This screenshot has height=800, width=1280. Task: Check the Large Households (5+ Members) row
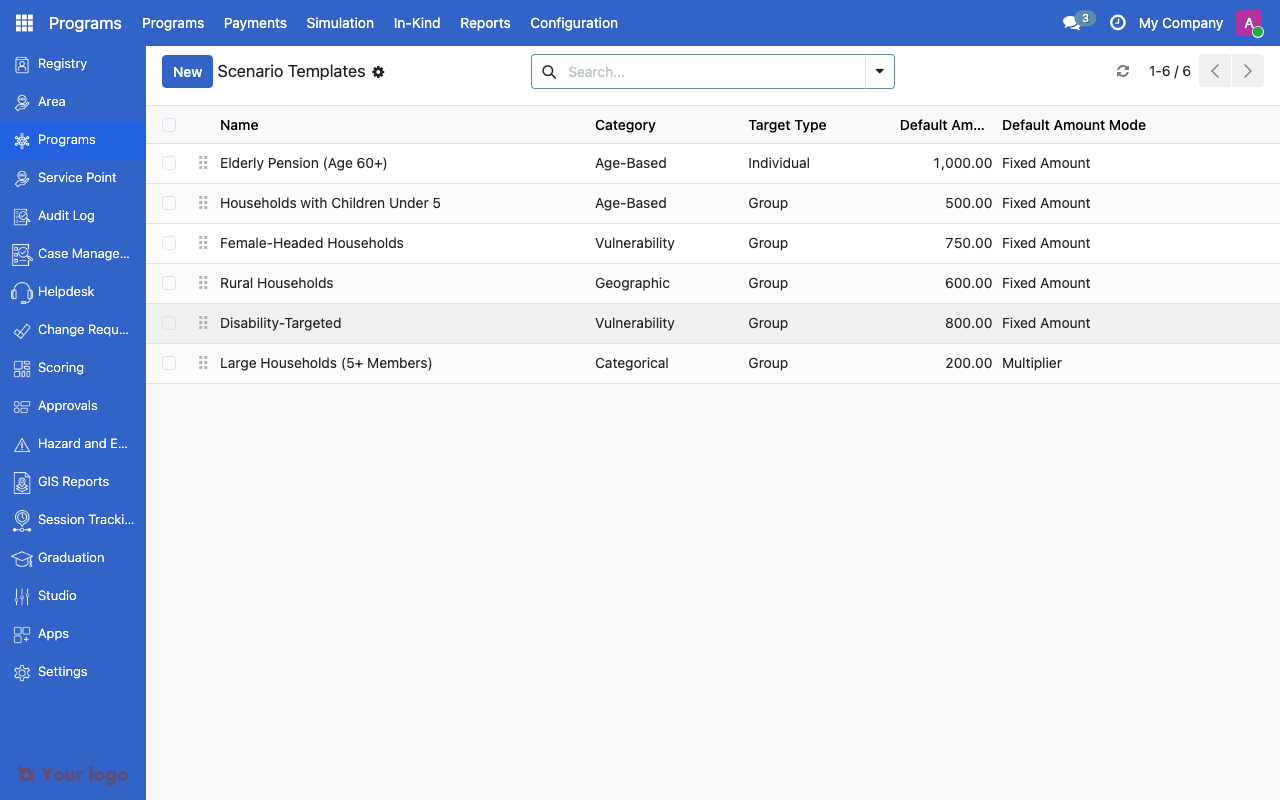tap(169, 363)
